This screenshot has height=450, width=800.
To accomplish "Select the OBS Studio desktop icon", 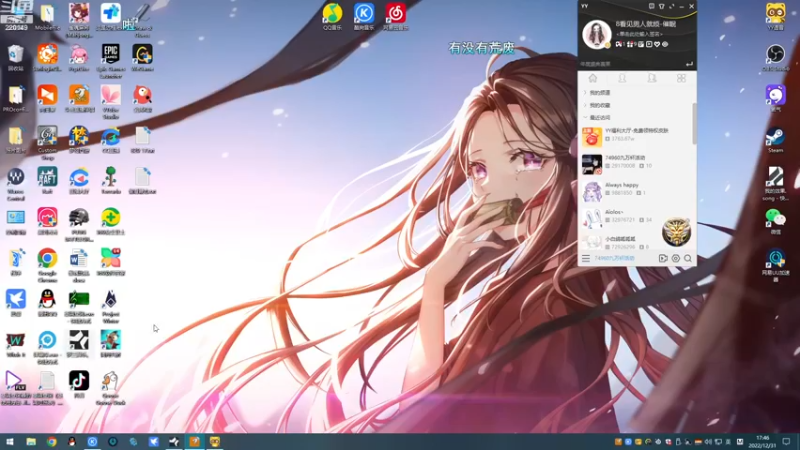I will pyautogui.click(x=775, y=57).
